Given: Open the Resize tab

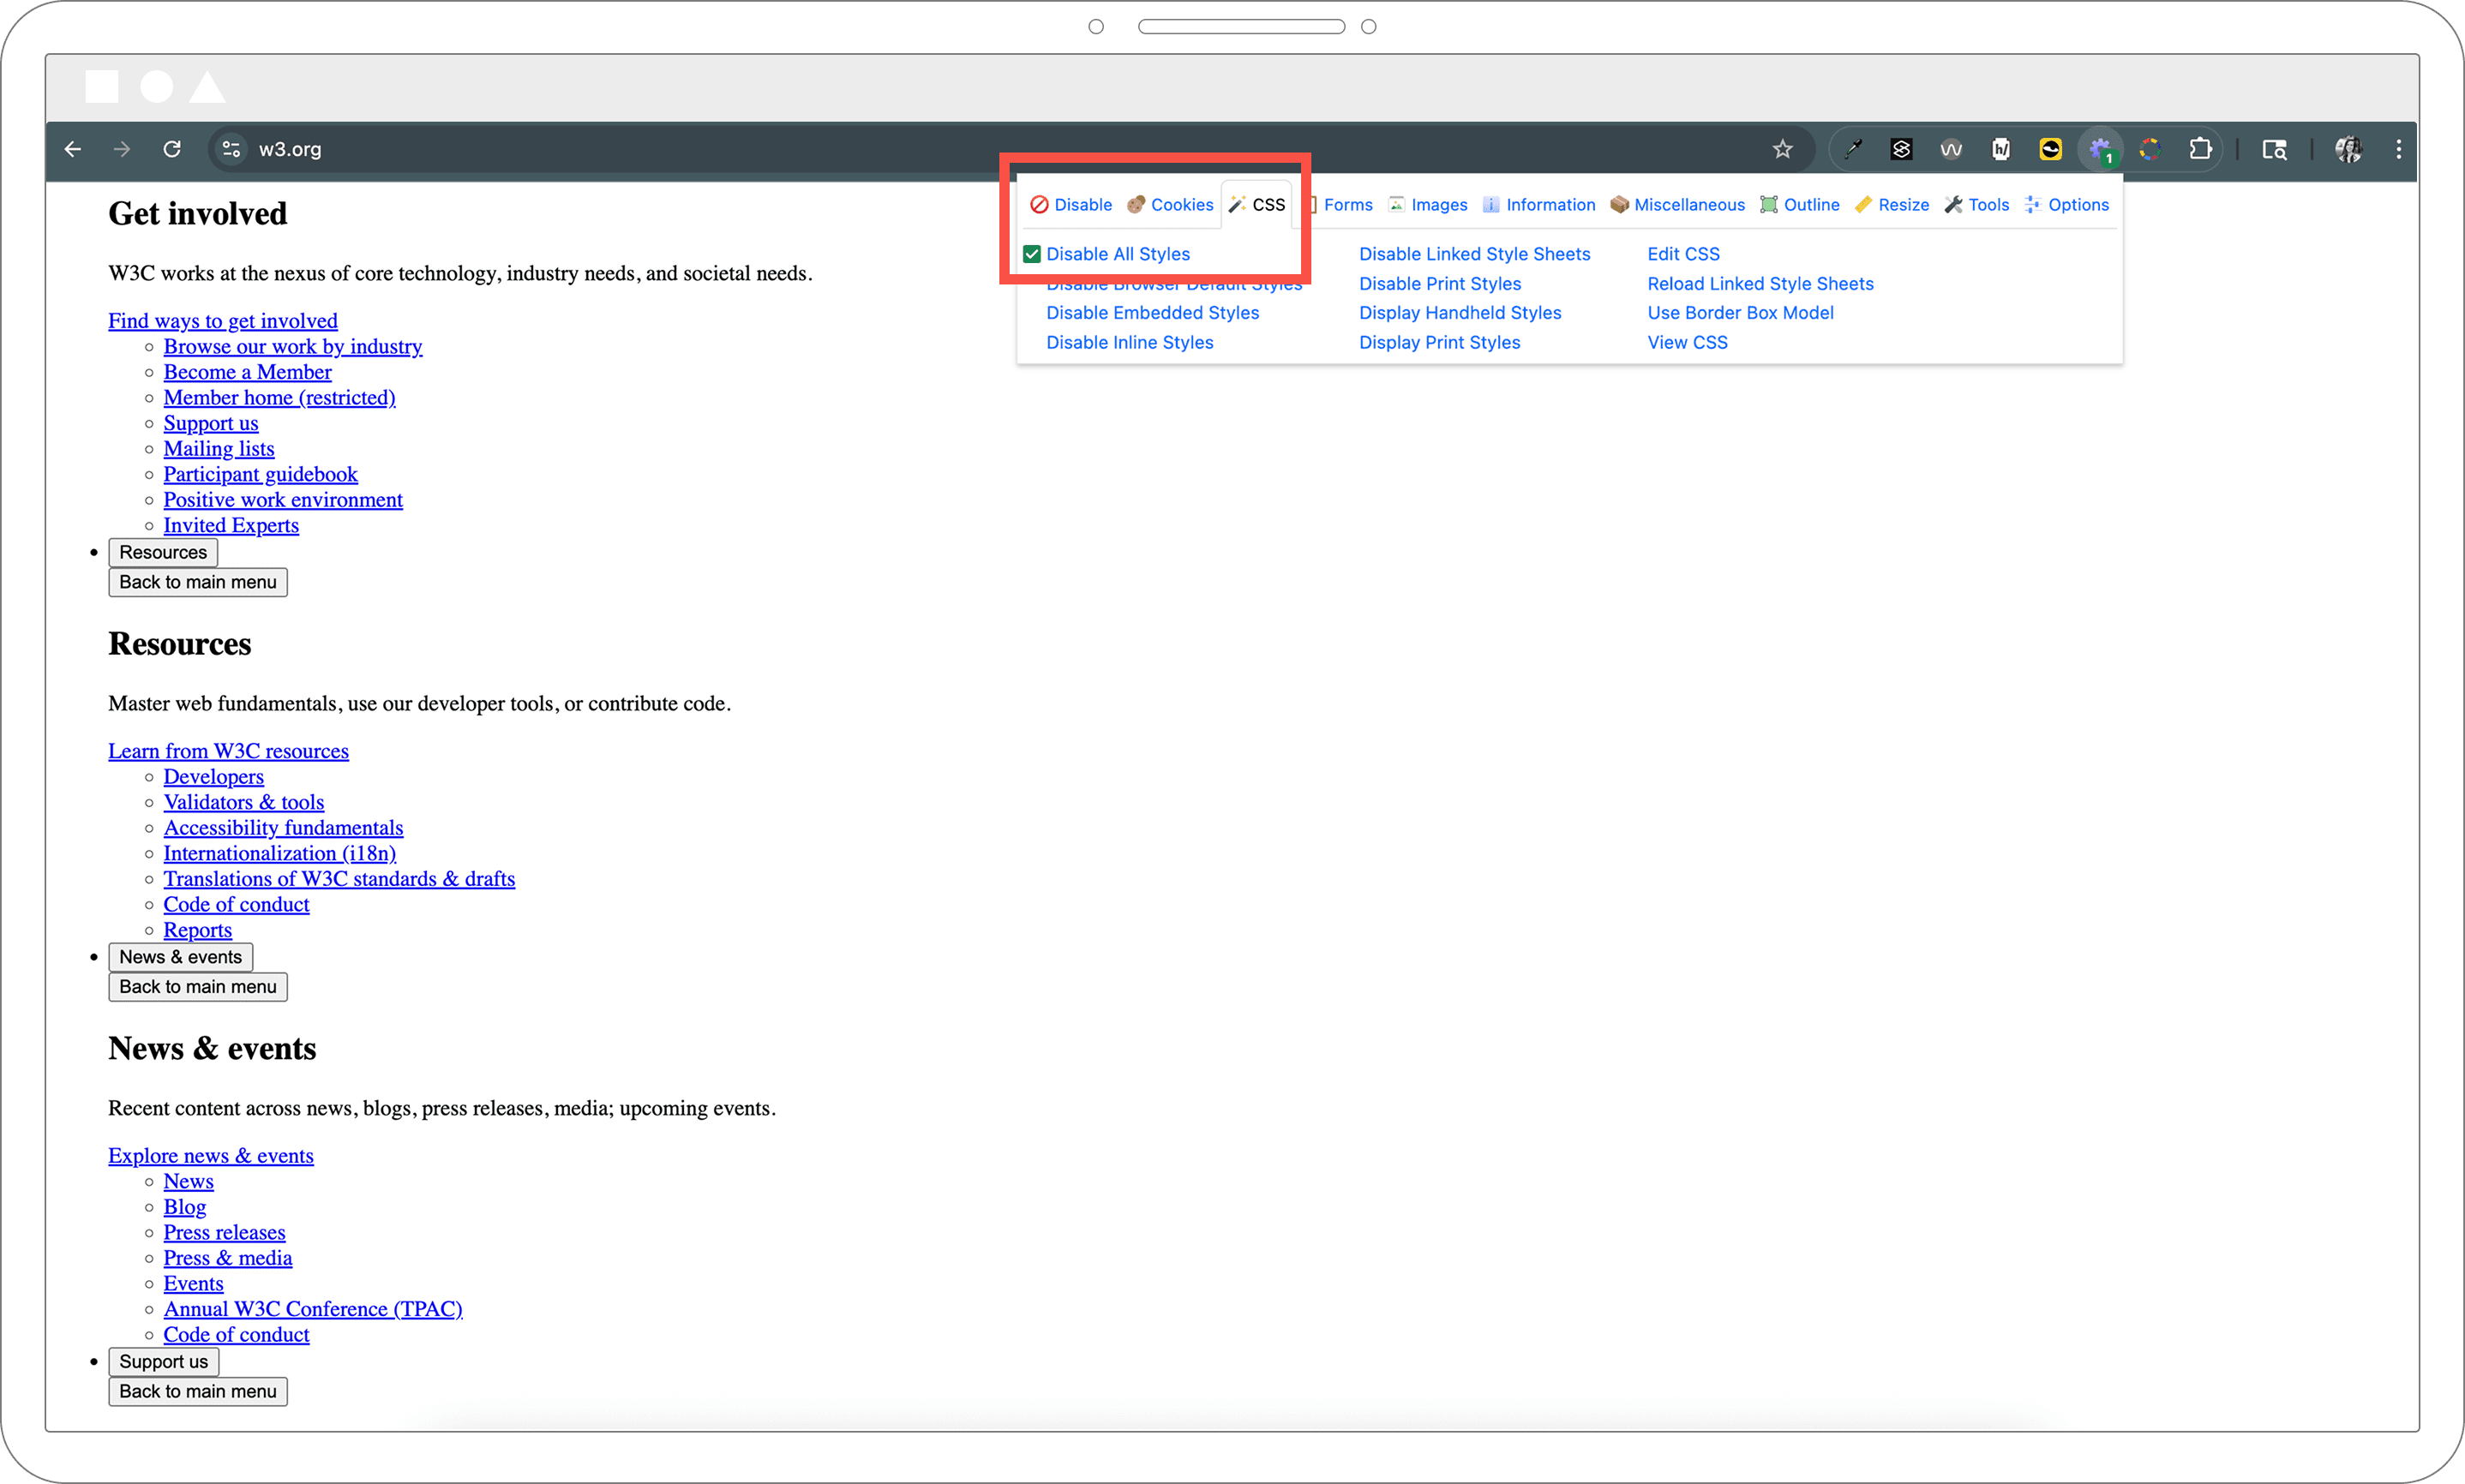Looking at the screenshot, I should pos(1892,205).
